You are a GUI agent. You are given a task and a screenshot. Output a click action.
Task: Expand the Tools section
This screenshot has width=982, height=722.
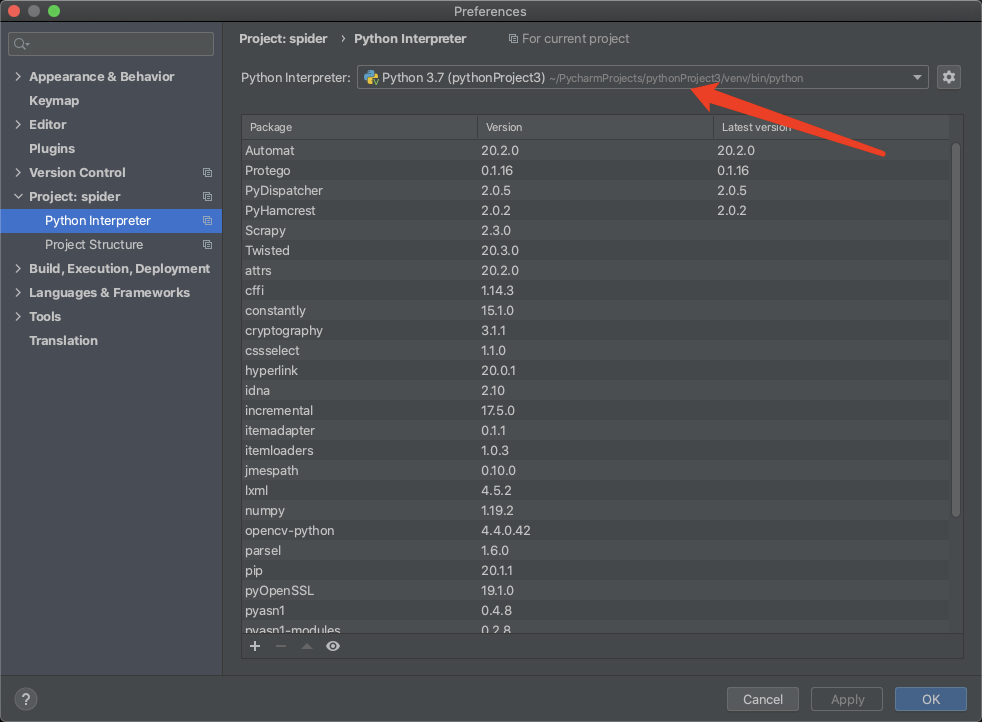coord(18,316)
